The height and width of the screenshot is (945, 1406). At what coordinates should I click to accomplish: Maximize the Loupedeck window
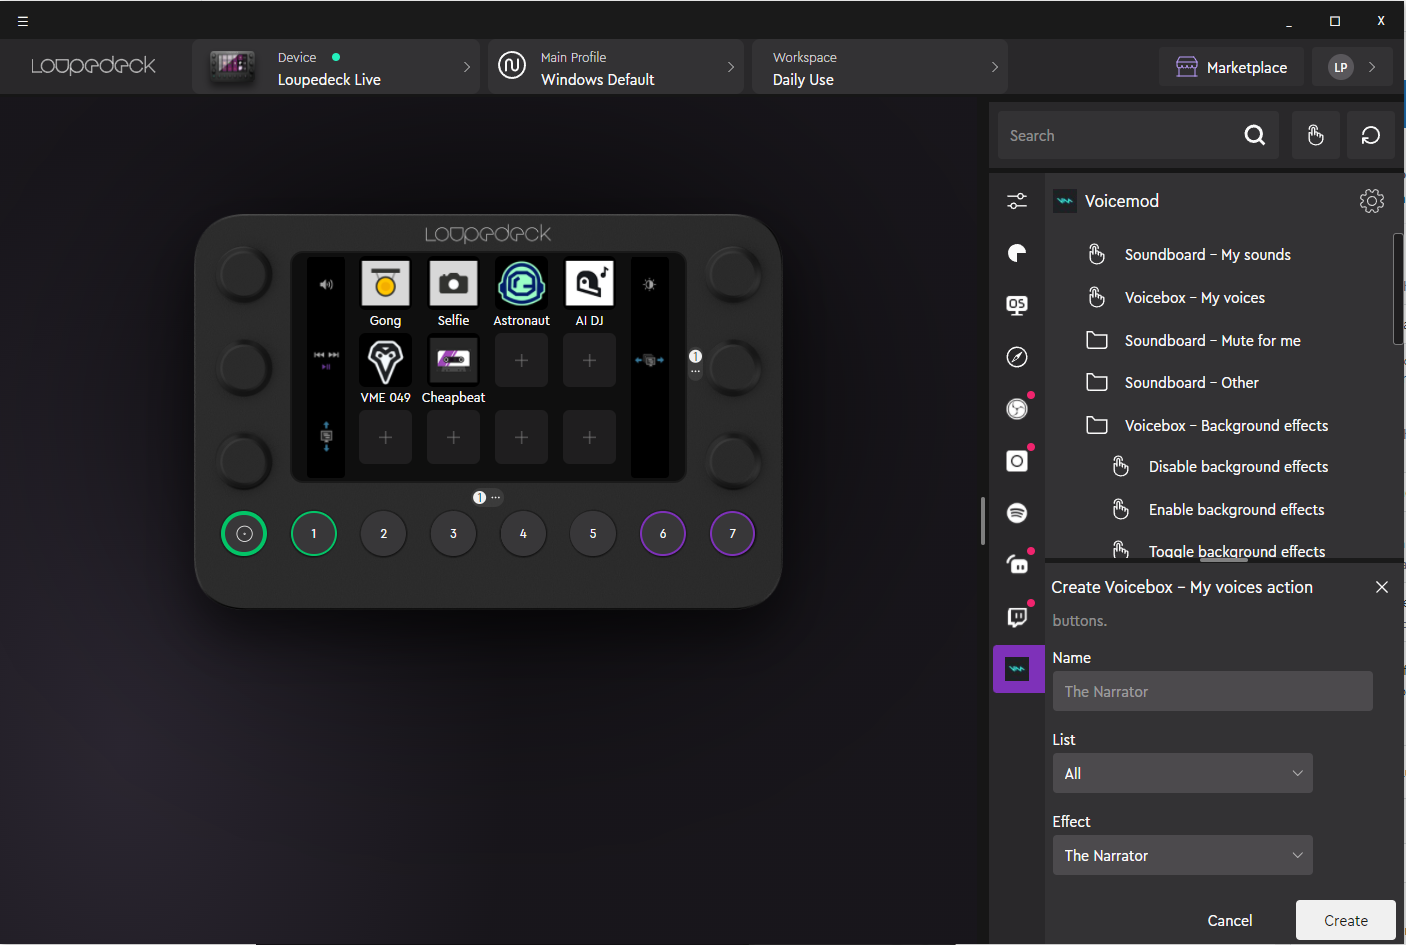pyautogui.click(x=1334, y=21)
